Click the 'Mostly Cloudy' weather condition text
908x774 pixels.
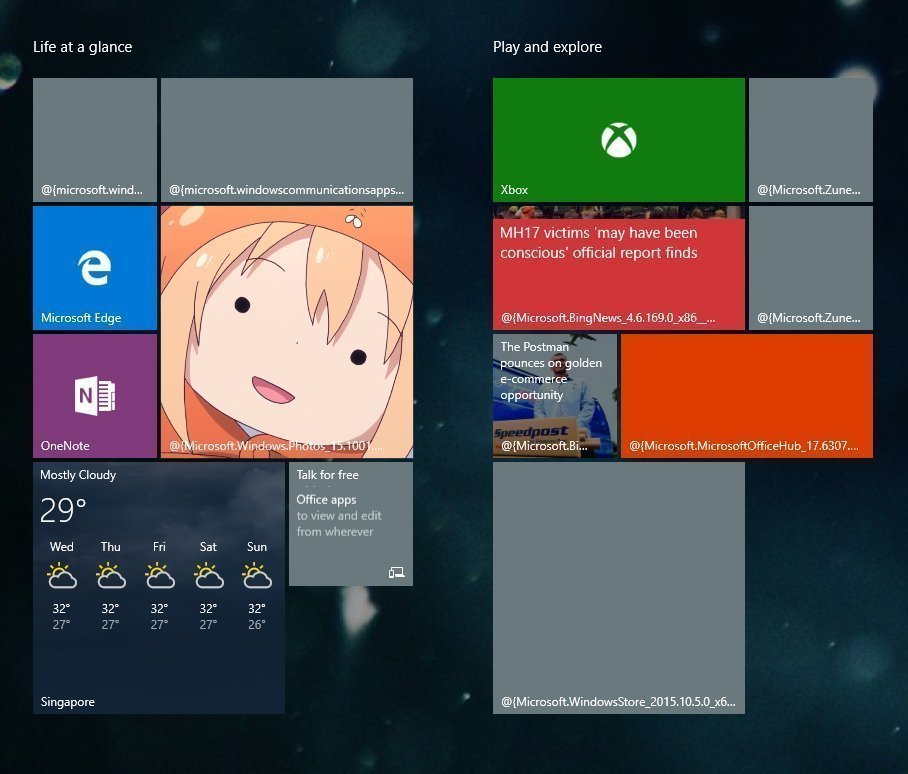(78, 475)
